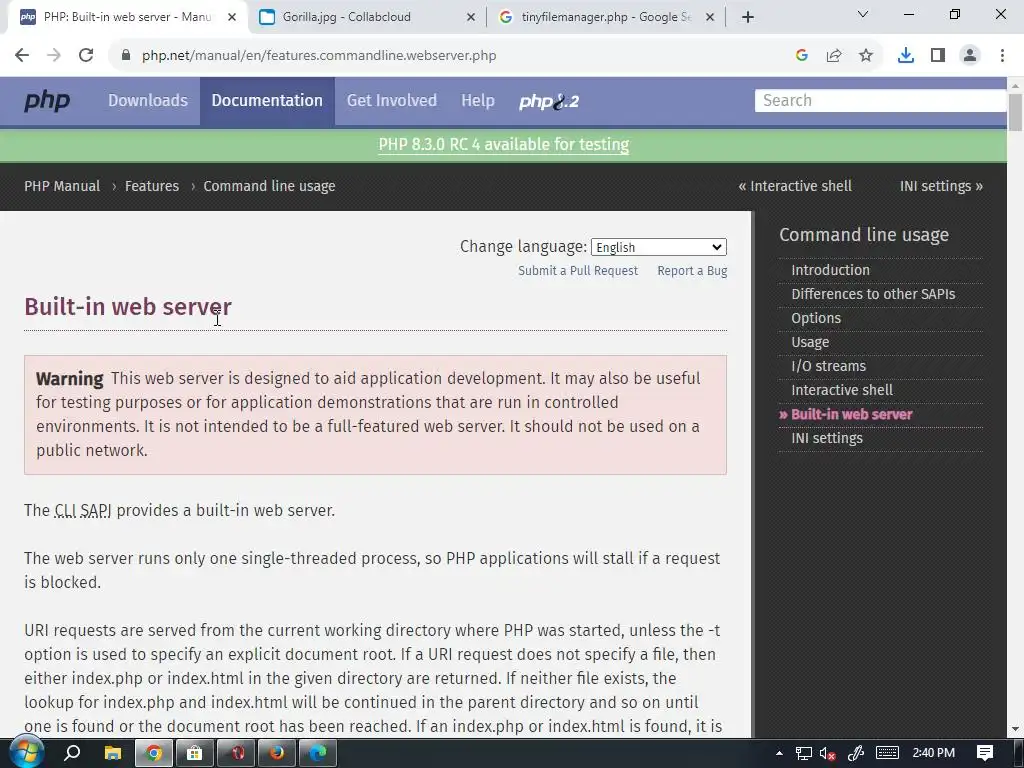
Task: Open the Chrome three-dot menu
Action: (x=1002, y=56)
